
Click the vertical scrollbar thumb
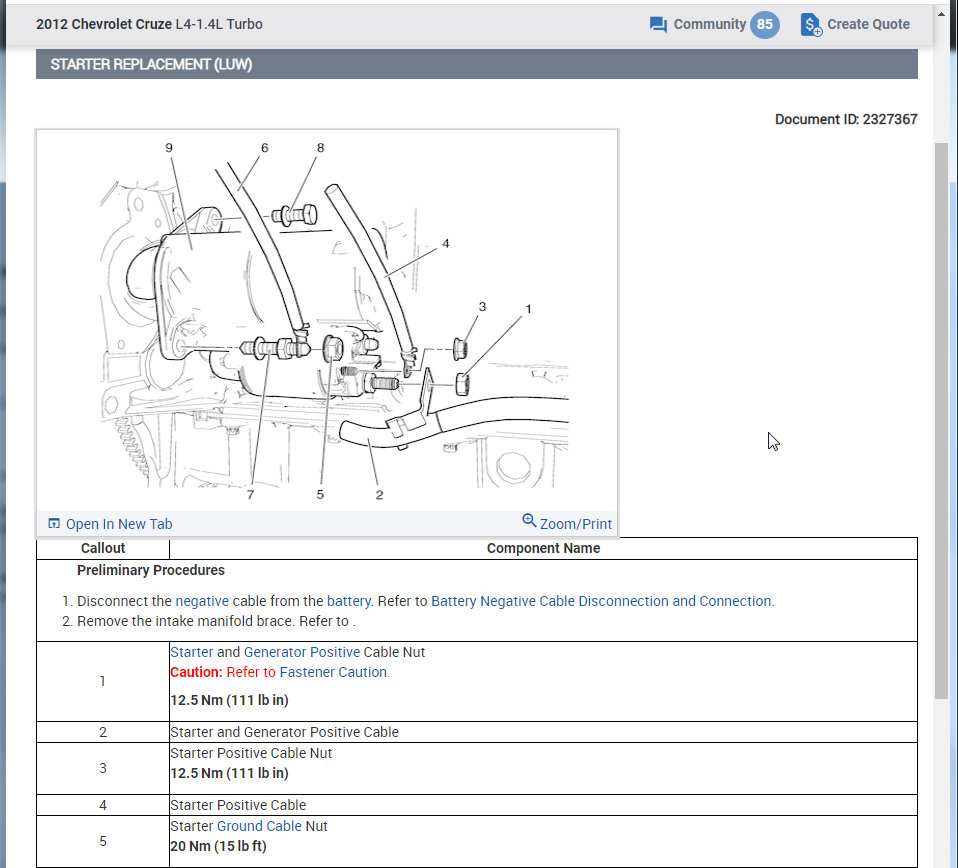click(x=941, y=420)
